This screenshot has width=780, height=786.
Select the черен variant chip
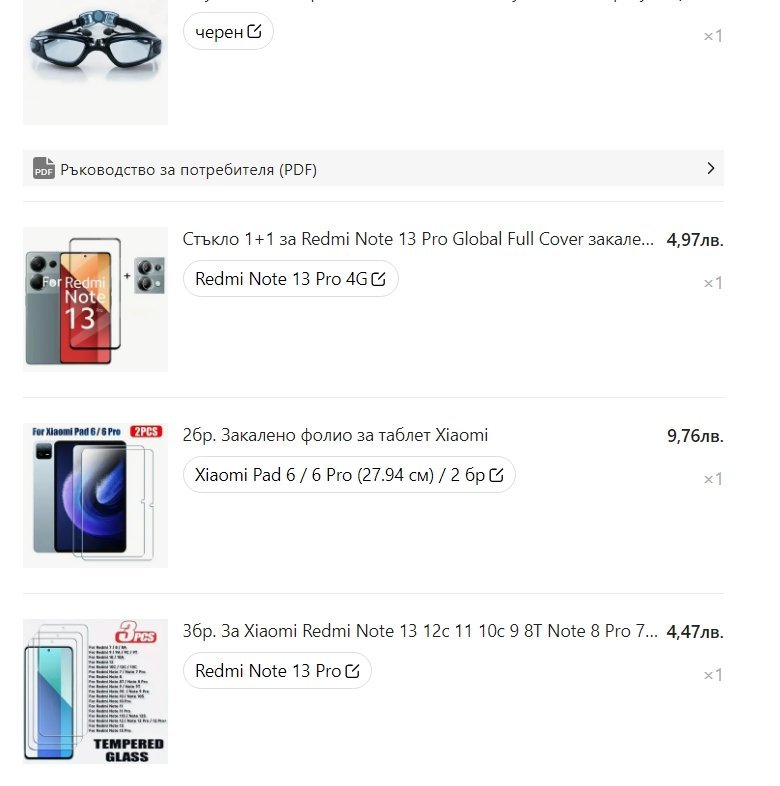[x=228, y=31]
